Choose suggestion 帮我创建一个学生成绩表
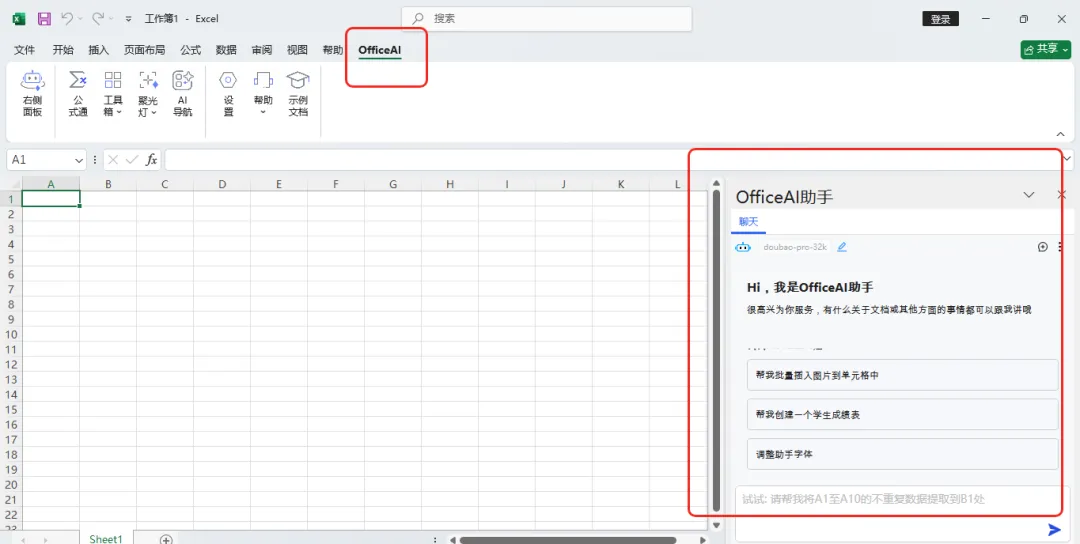This screenshot has width=1080, height=544. click(x=902, y=415)
